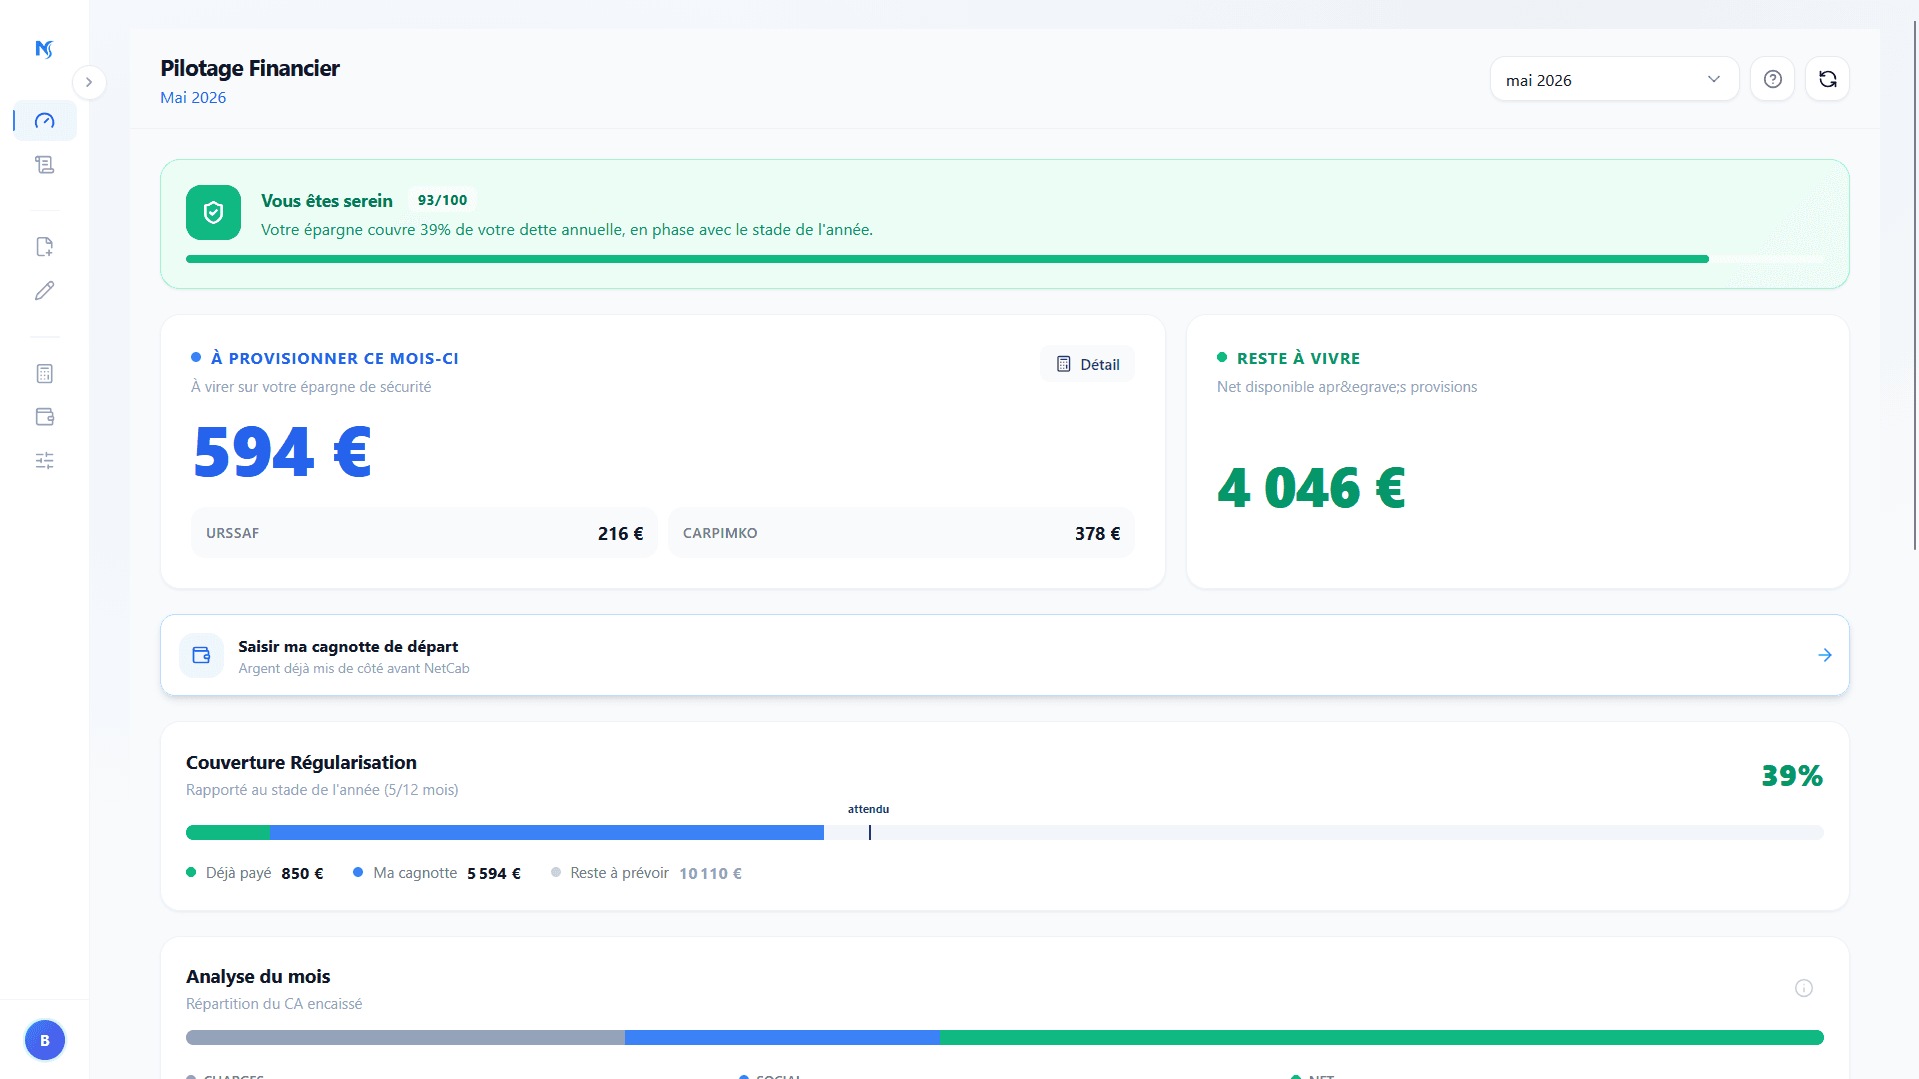
Task: Open the user avatar B
Action: [44, 1040]
